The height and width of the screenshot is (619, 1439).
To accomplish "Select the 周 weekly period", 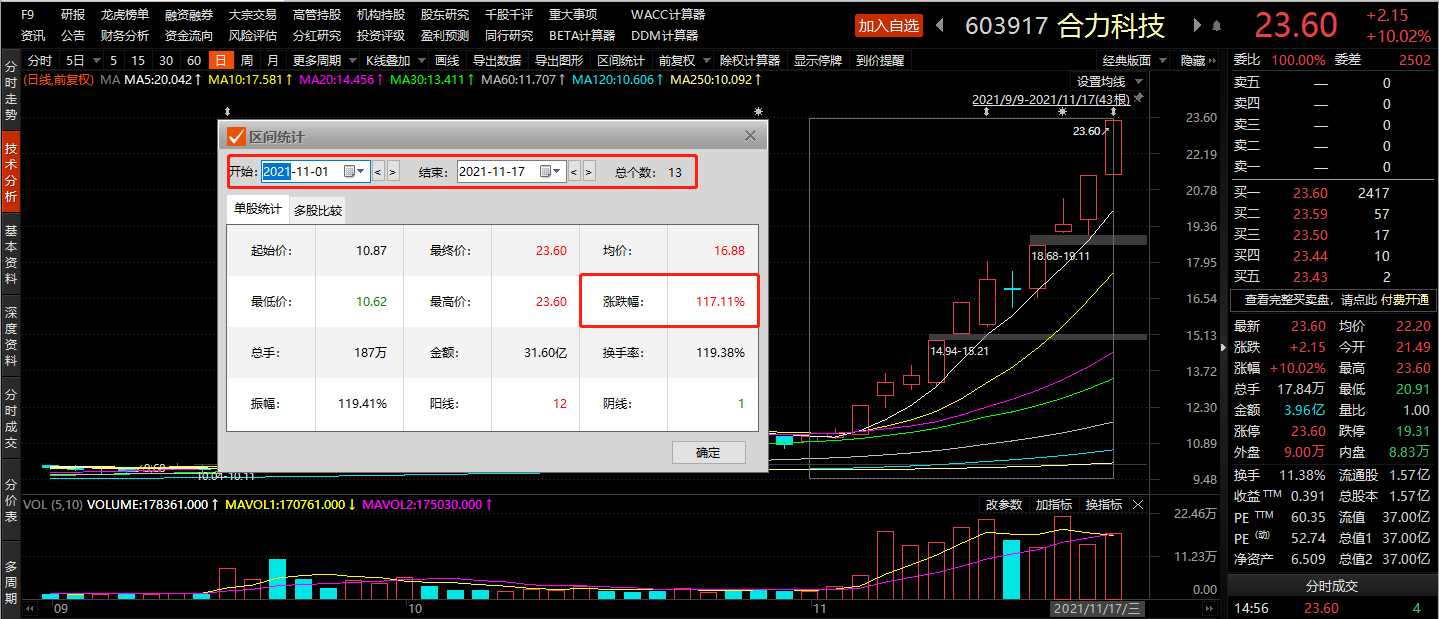I will [246, 61].
